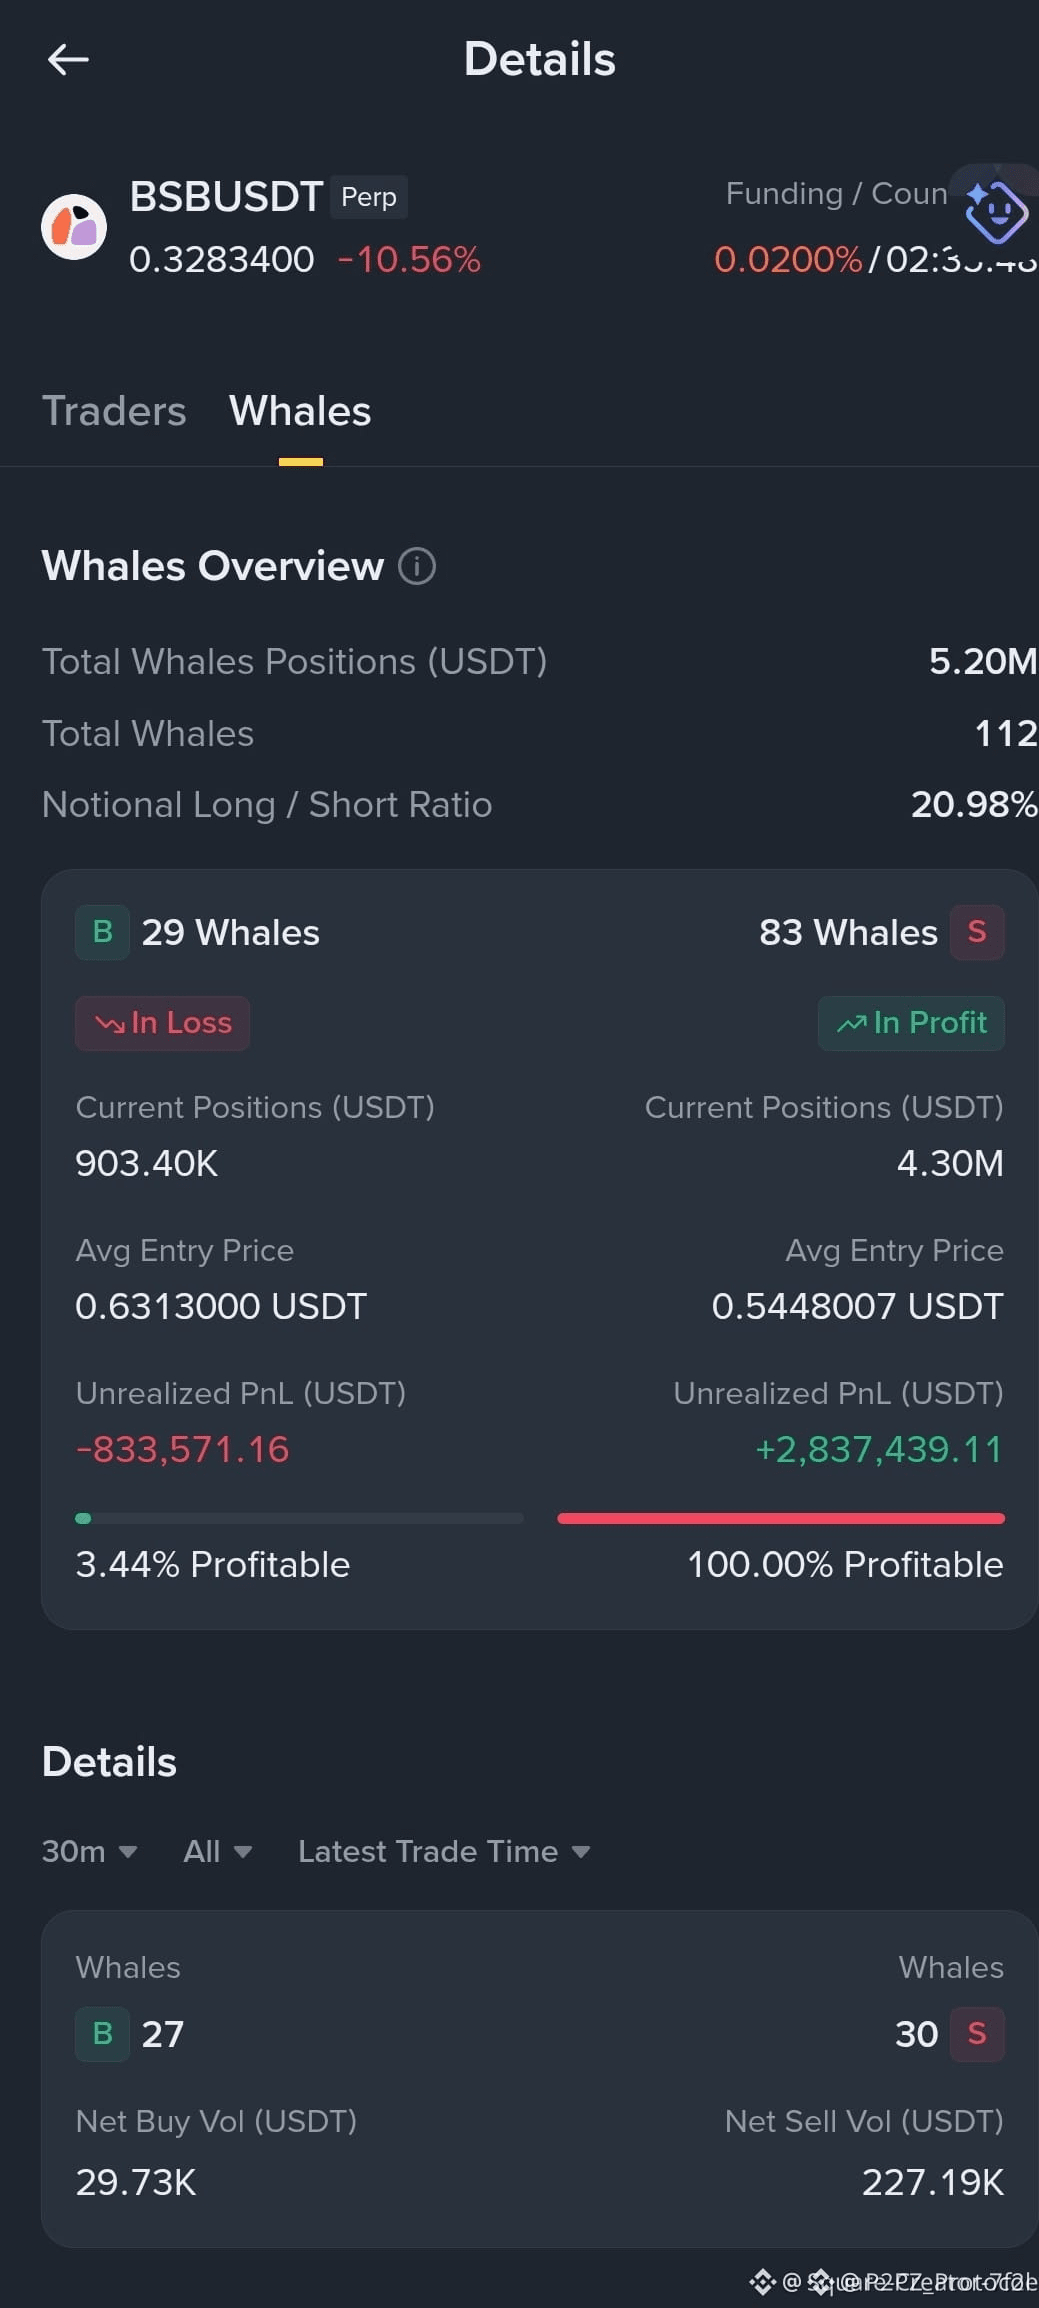Tap the 3.44% profitable progress bar
This screenshot has height=2308, width=1039.
coord(299,1518)
